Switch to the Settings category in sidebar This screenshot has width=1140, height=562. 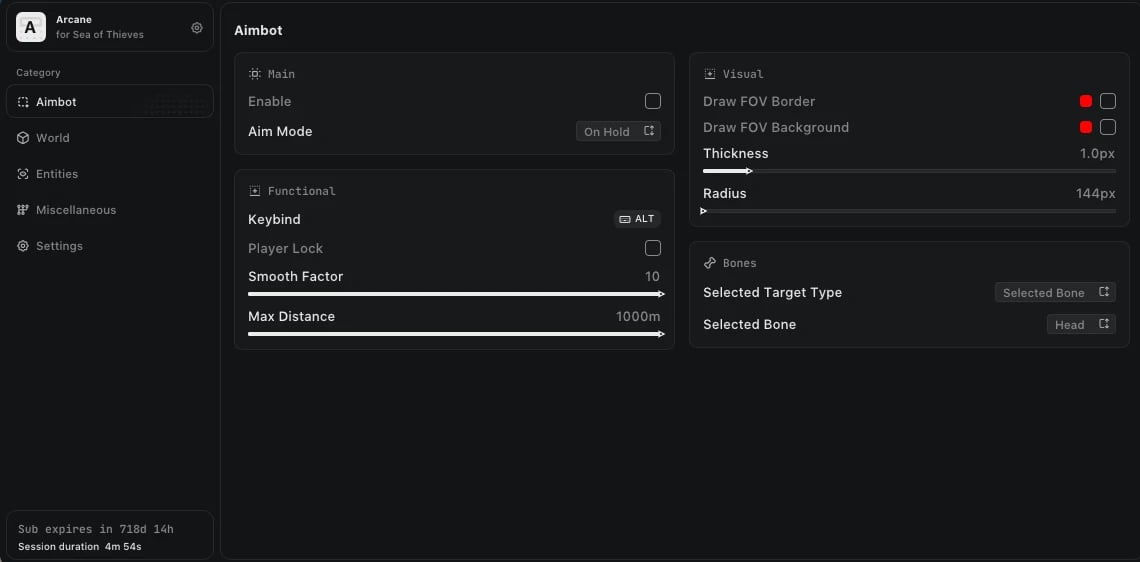(x=59, y=246)
